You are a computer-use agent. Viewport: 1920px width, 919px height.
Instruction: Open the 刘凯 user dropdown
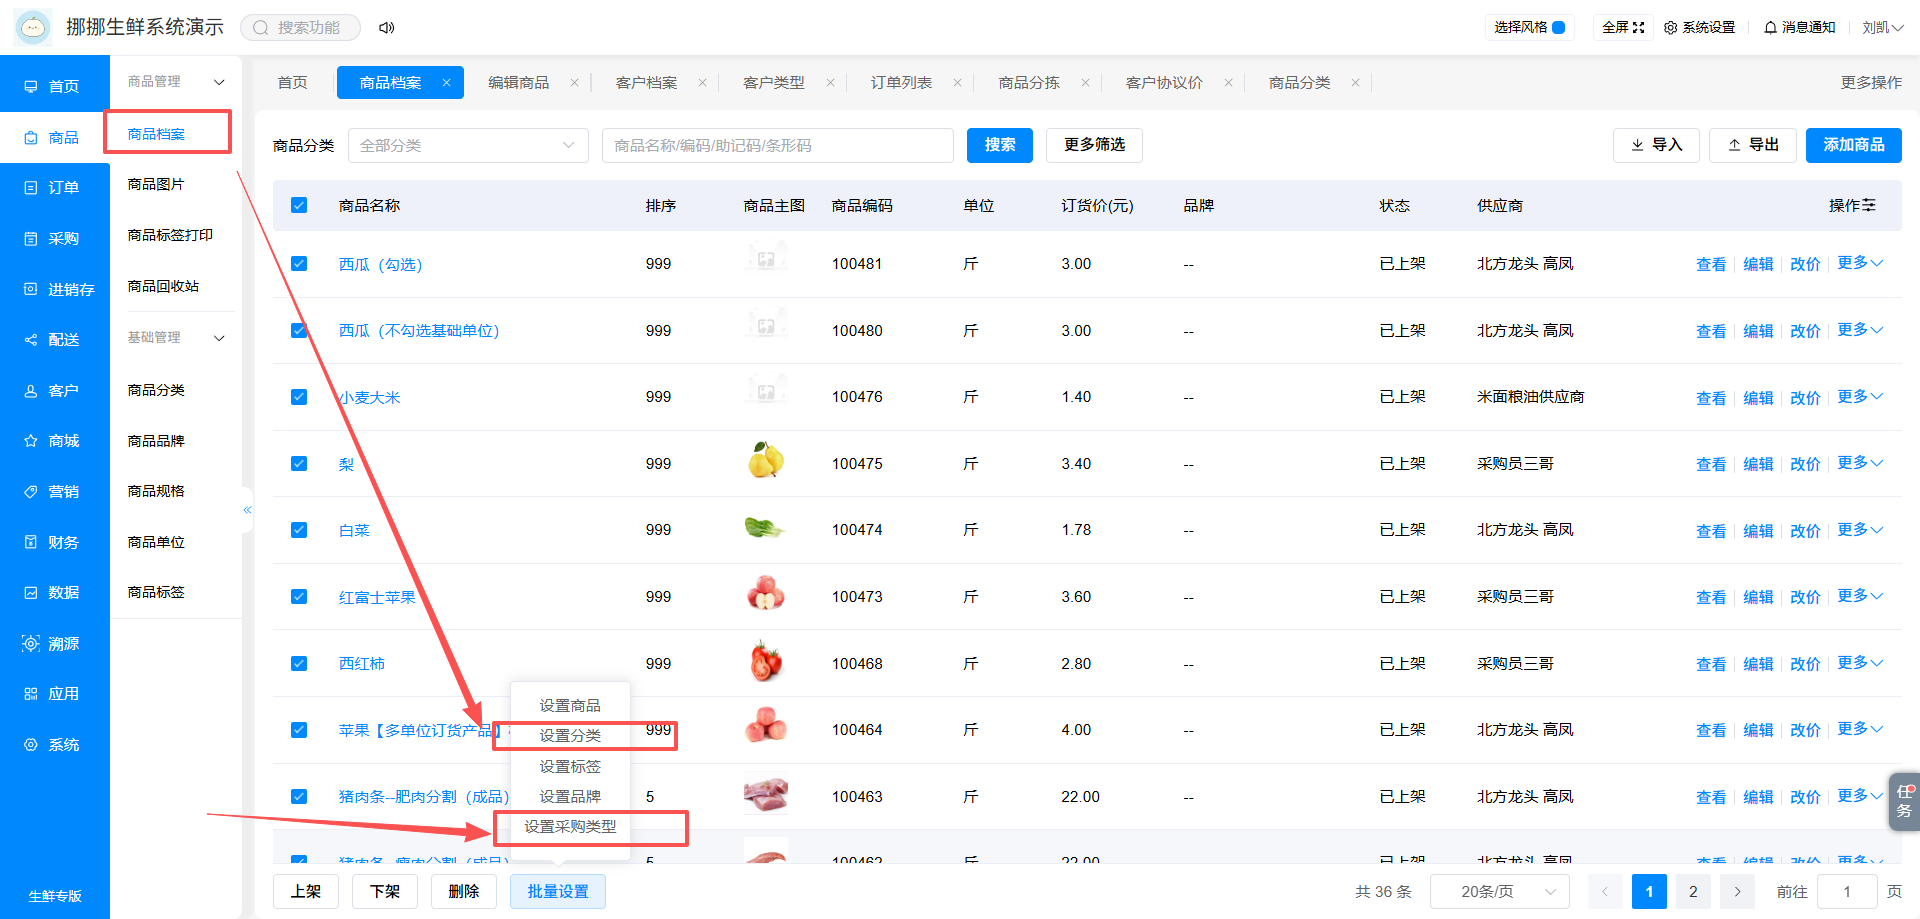coord(1882,28)
